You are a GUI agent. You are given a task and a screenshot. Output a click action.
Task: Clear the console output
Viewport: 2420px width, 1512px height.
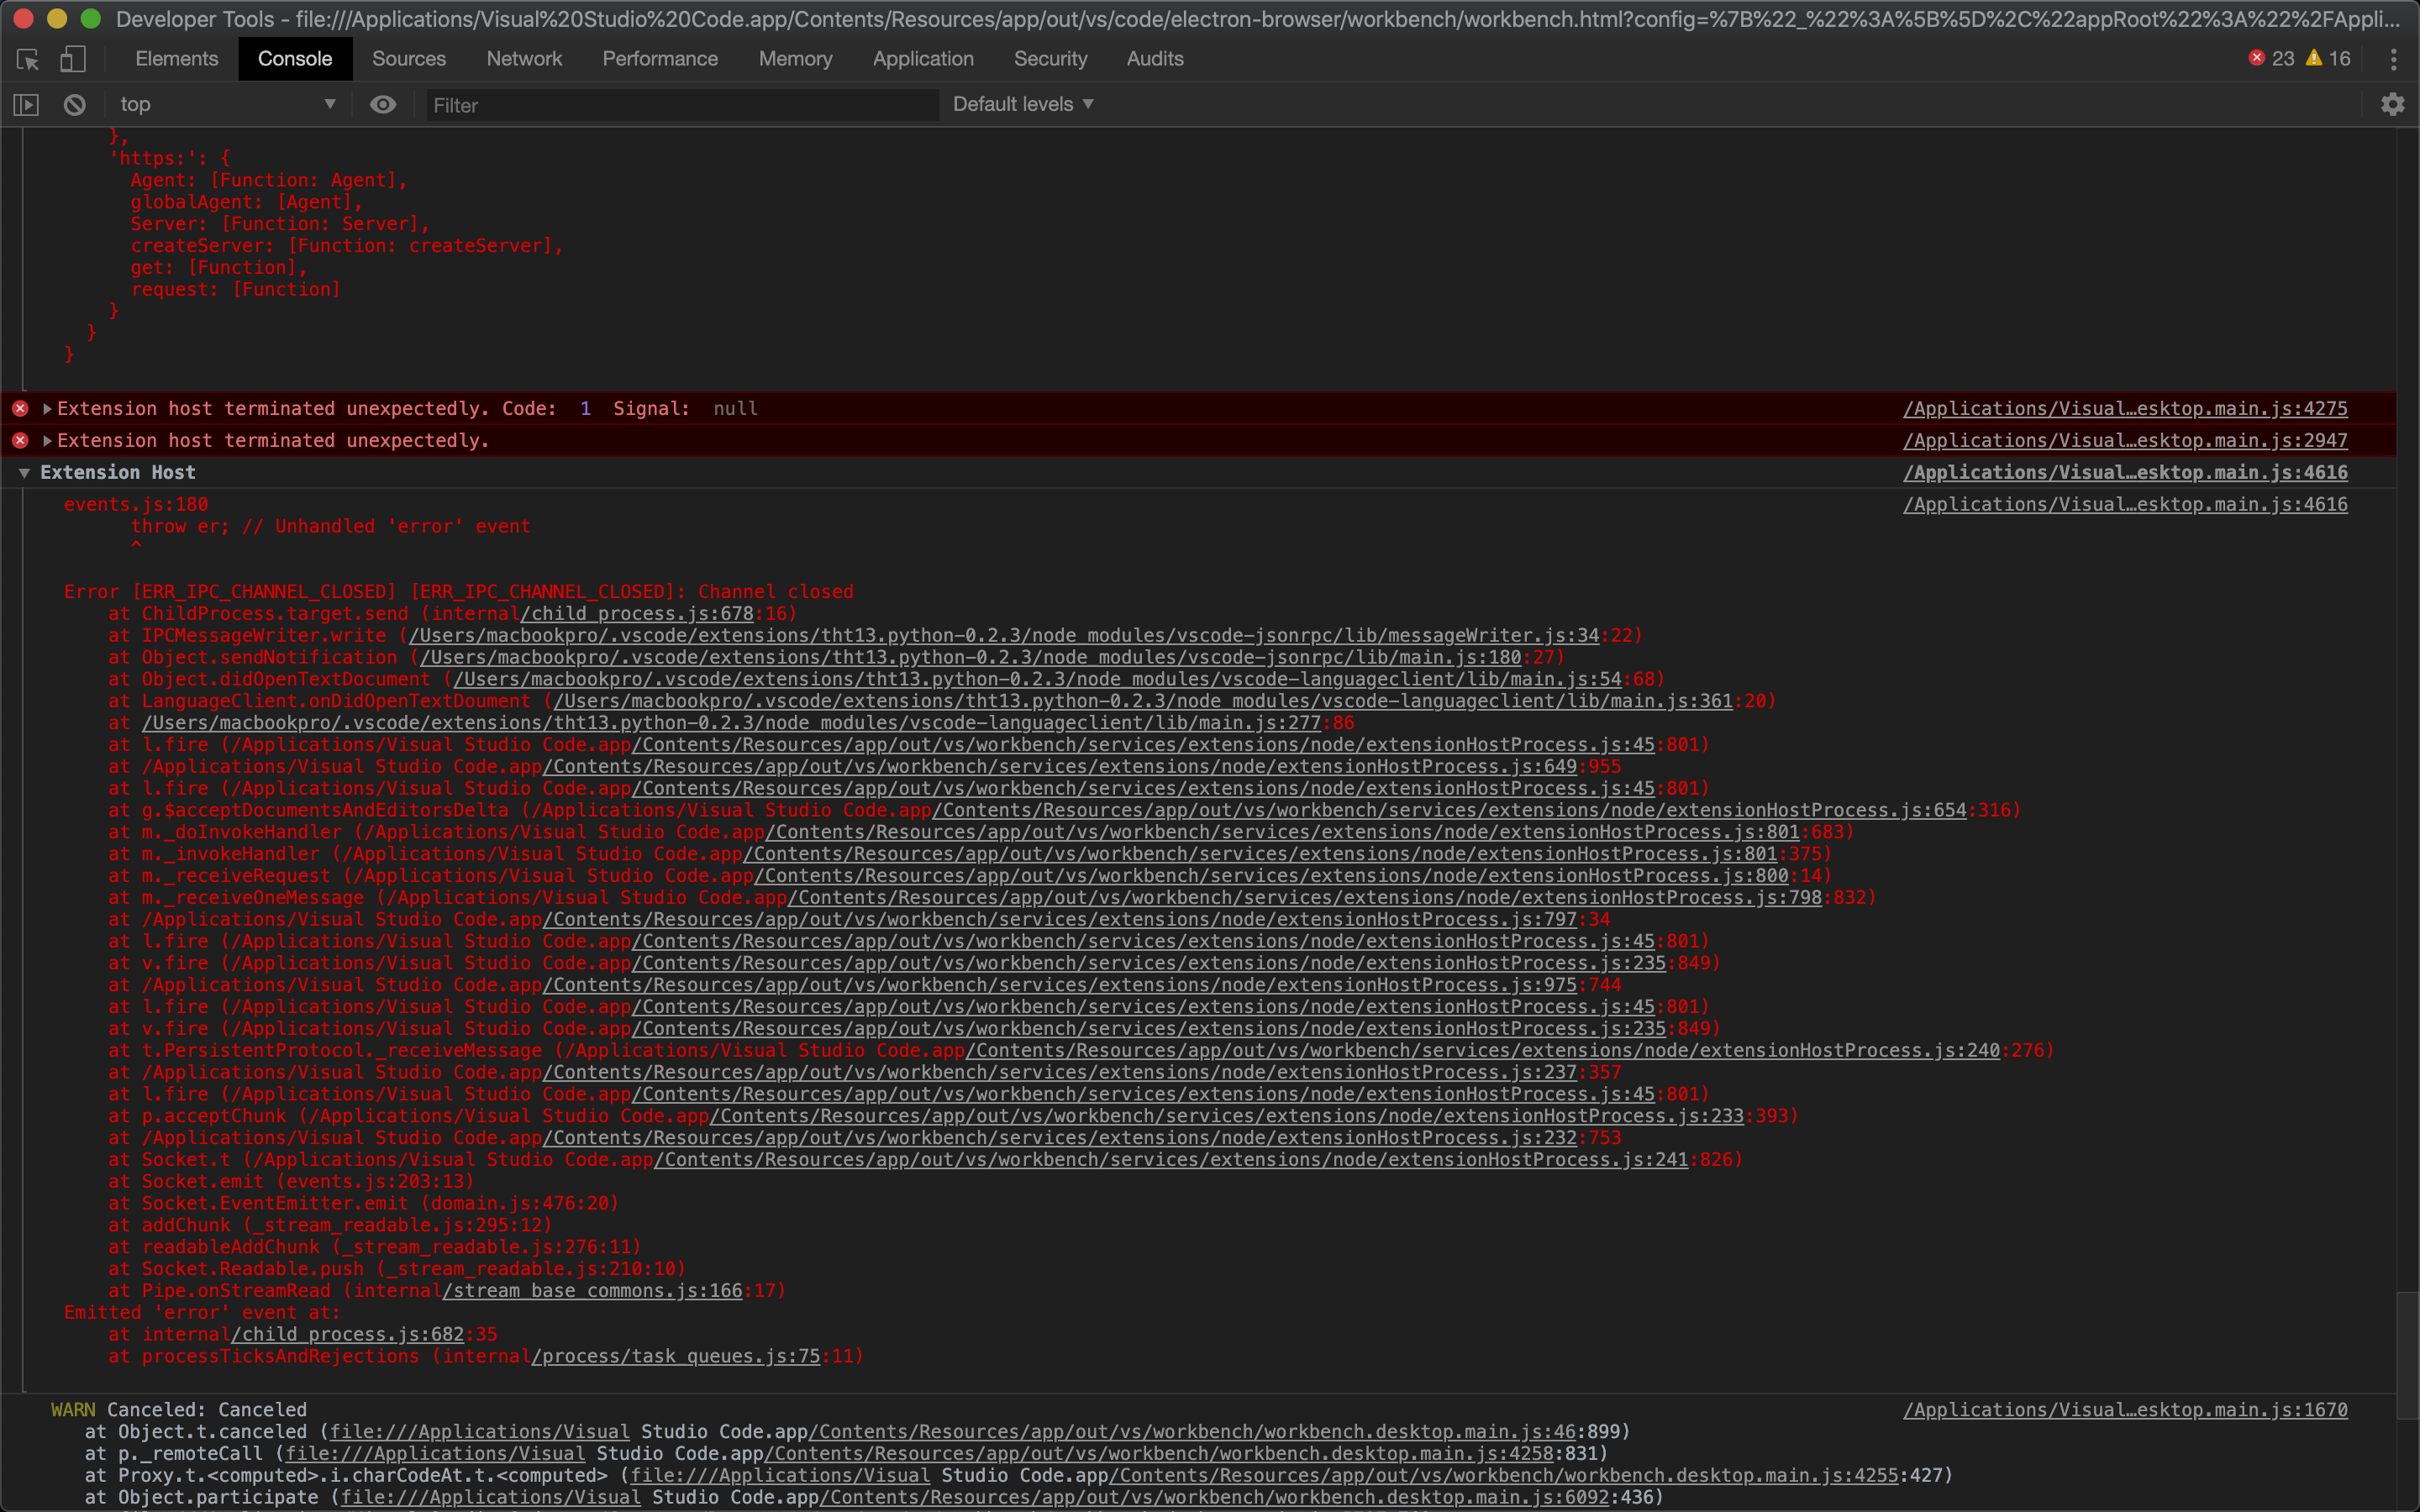coord(74,104)
